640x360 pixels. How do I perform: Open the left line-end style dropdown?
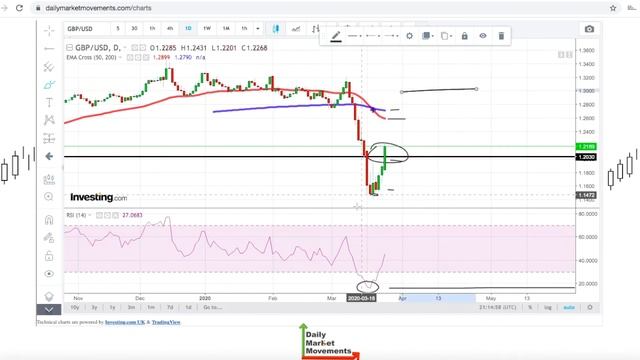click(373, 36)
